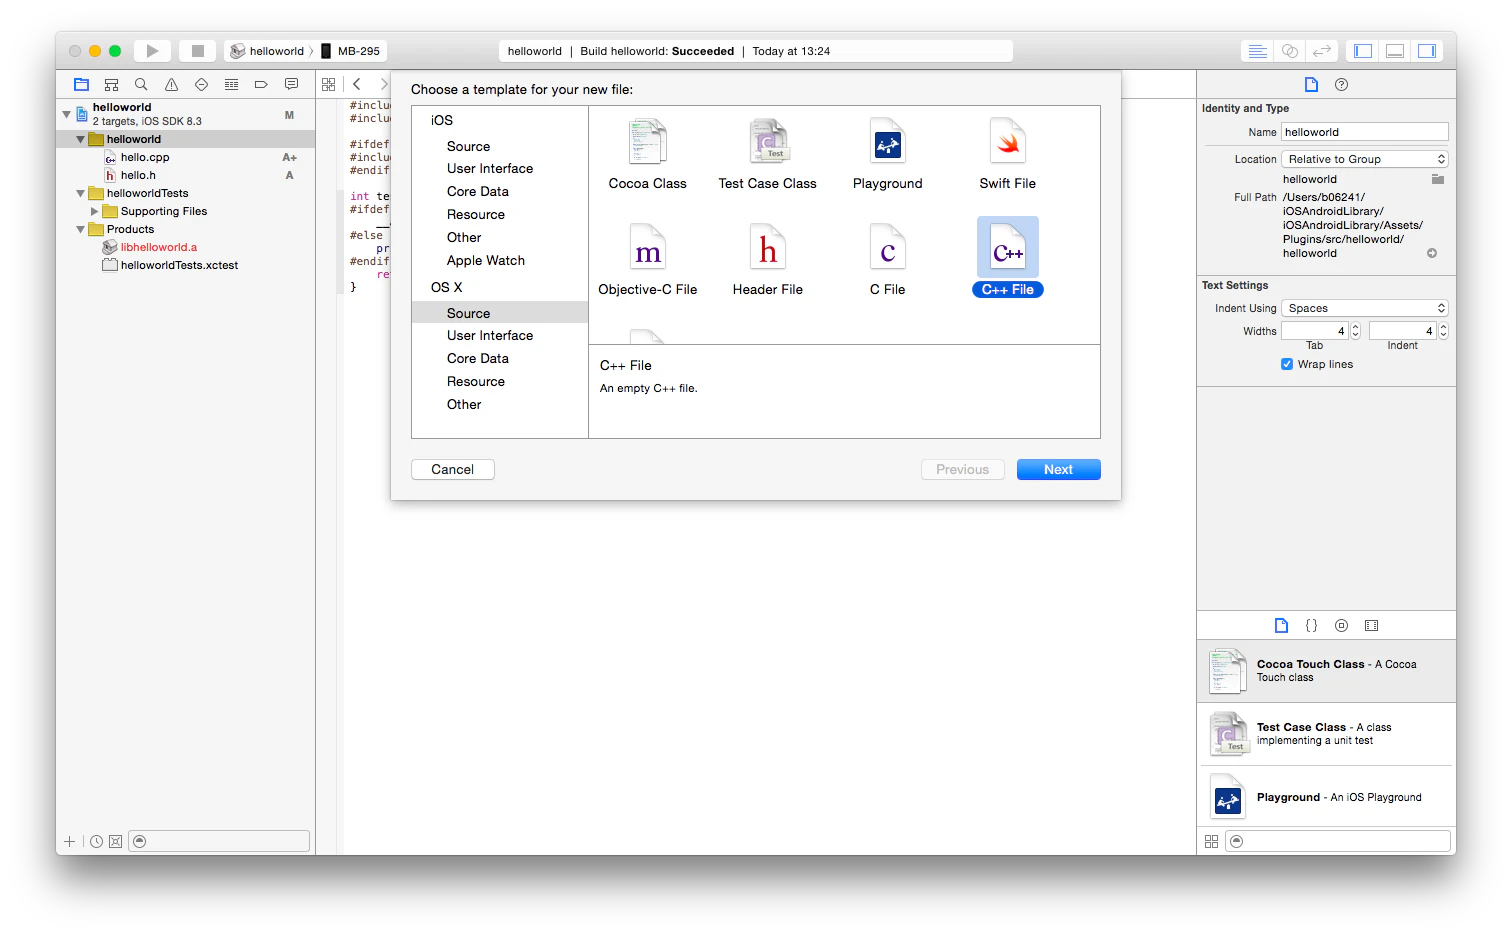Click the Next button
Image resolution: width=1512 pixels, height=935 pixels.
[1059, 469]
